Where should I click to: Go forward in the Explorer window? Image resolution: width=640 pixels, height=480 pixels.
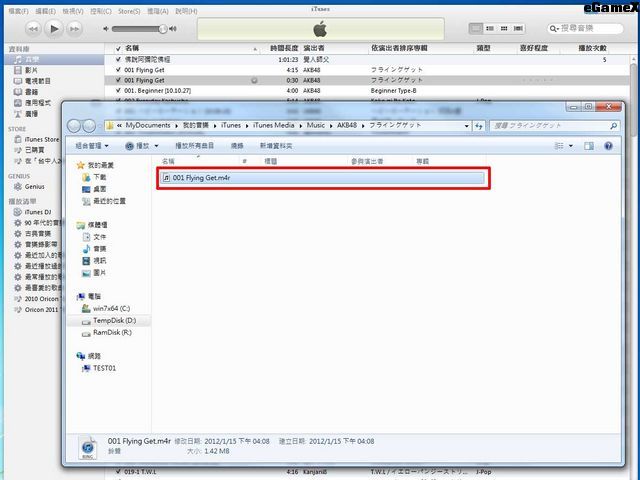pos(89,126)
